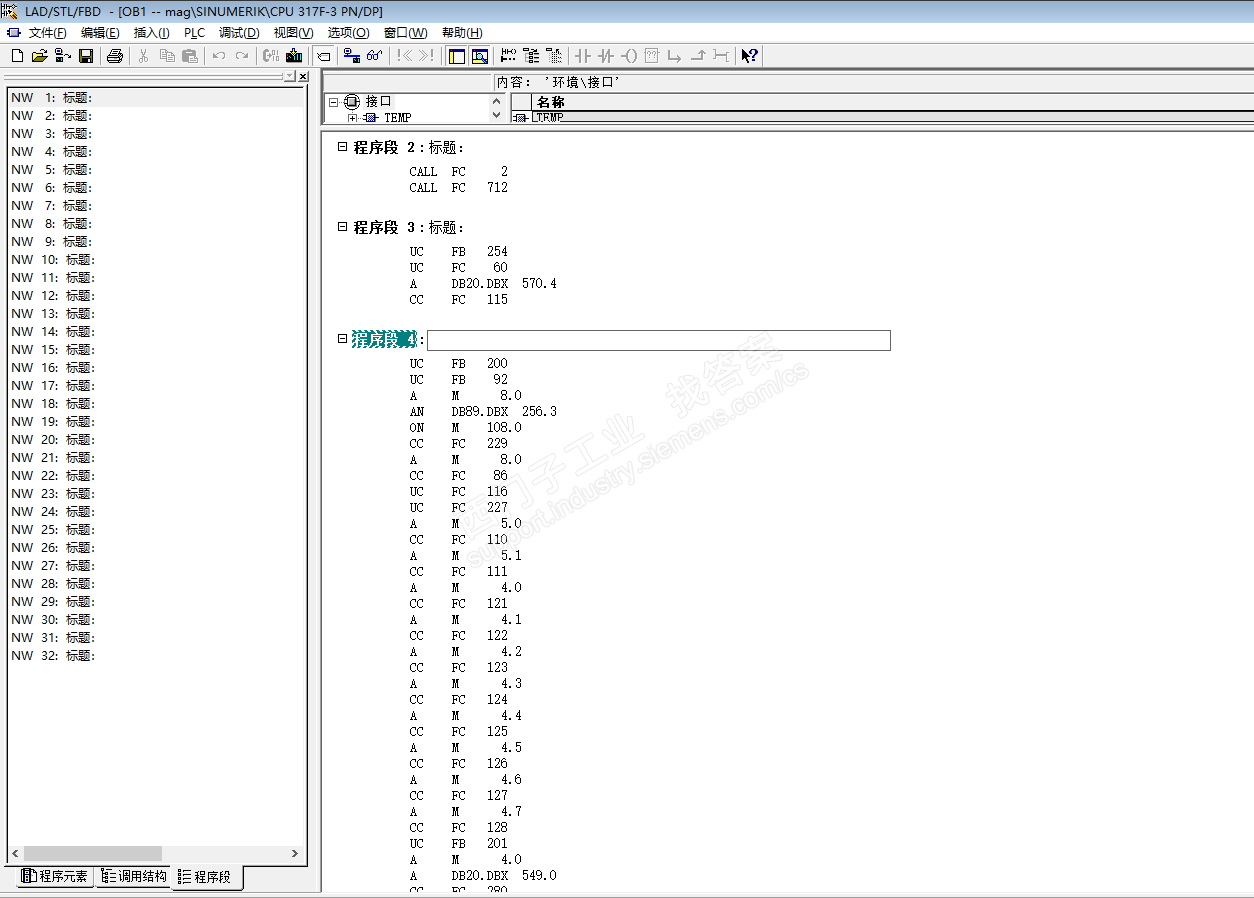1254x898 pixels.
Task: Click the 程序段 4 title input field
Action: (x=658, y=340)
